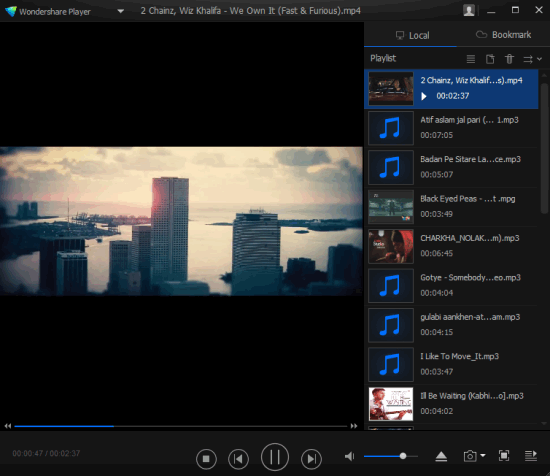Click the 00:06:45 duration text
Image resolution: width=550 pixels, height=476 pixels.
click(436, 253)
